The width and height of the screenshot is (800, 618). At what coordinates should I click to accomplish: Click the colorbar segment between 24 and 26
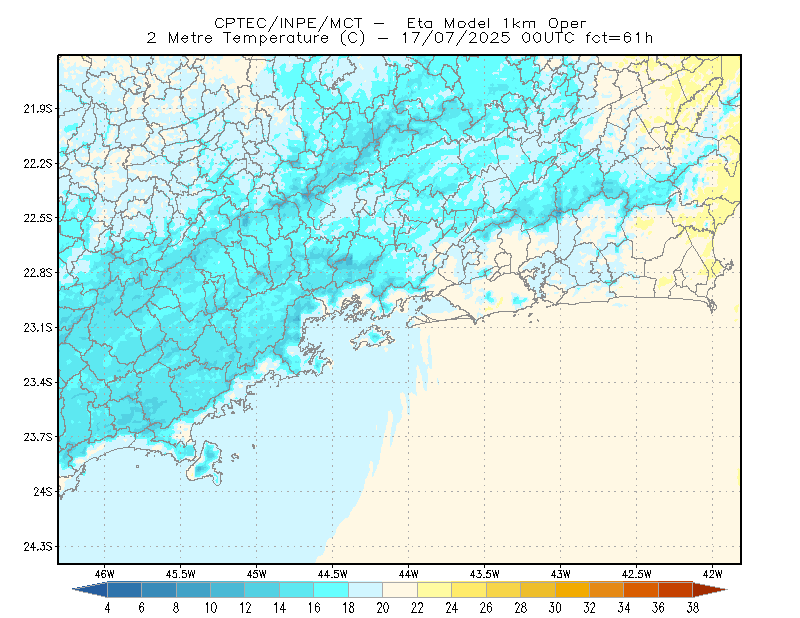coord(469,590)
